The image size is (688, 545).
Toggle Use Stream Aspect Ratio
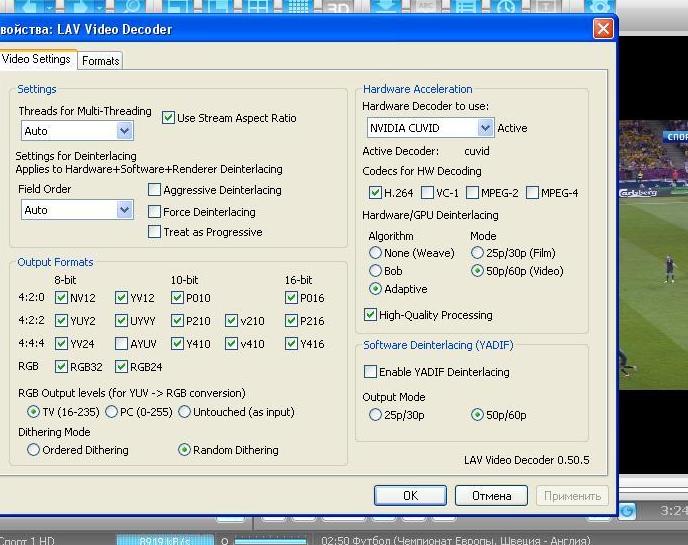click(169, 118)
